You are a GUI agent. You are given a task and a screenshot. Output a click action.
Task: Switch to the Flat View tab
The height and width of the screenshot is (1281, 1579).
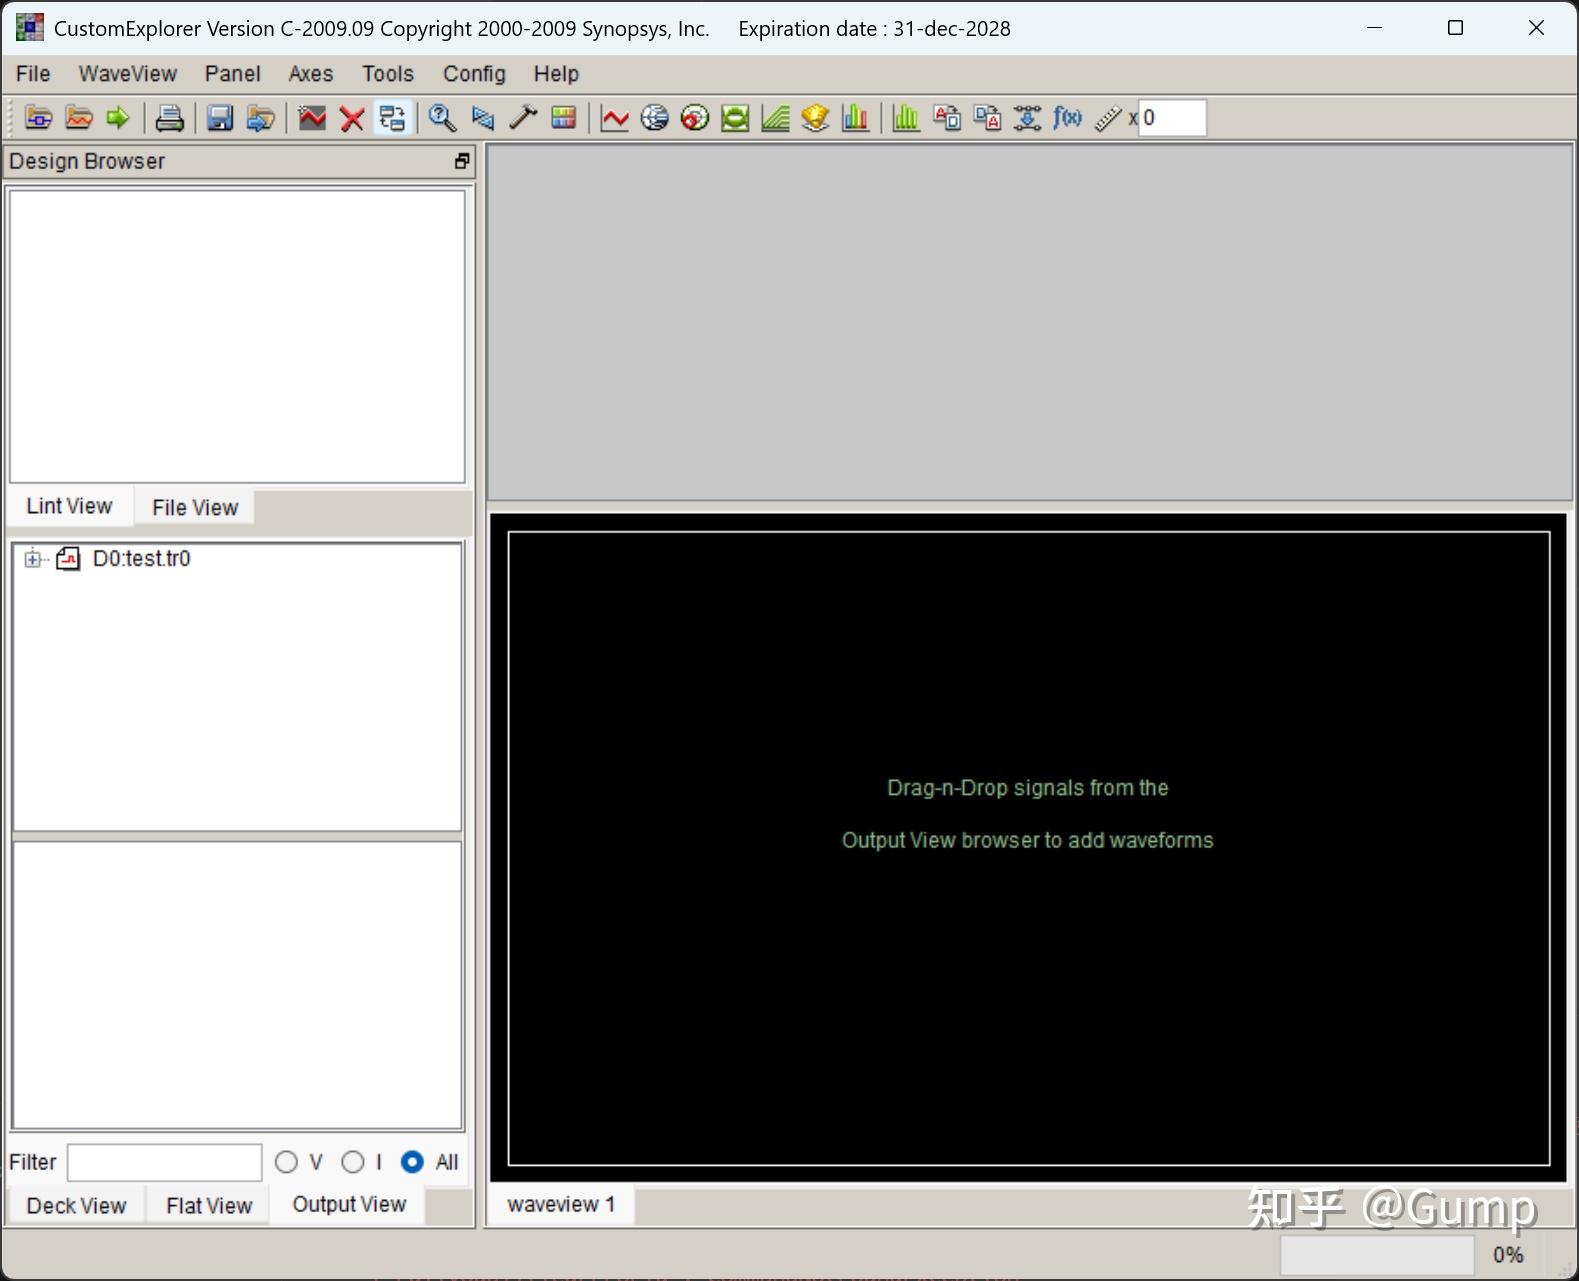pyautogui.click(x=209, y=1206)
